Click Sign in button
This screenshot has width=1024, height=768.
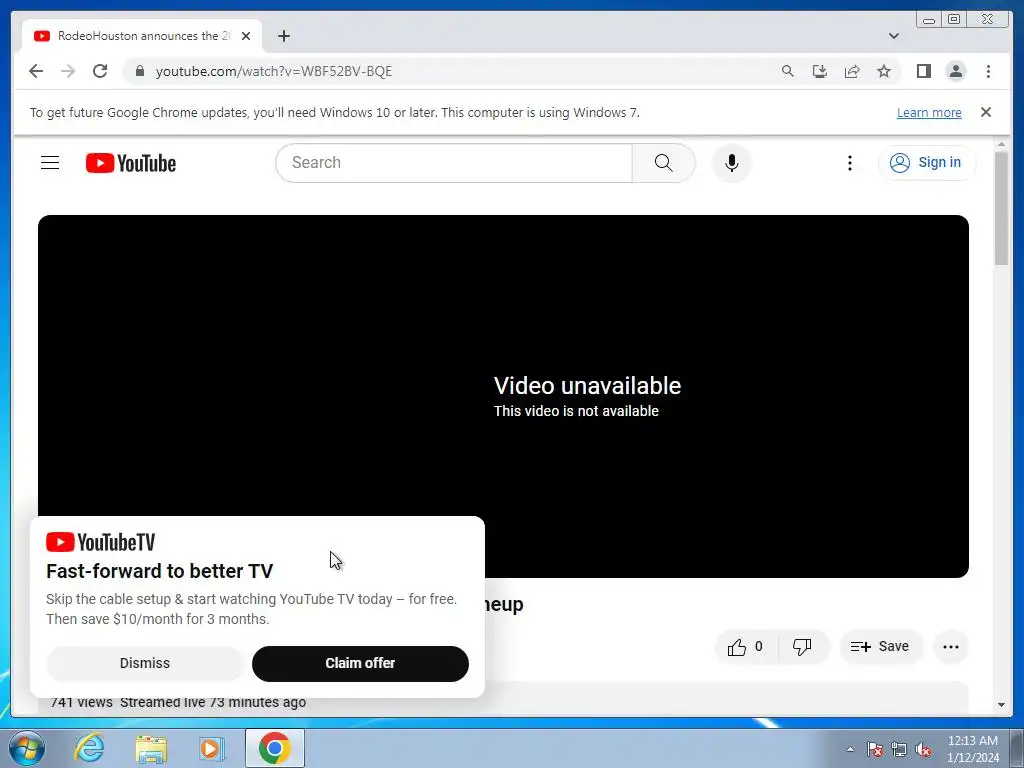coord(927,163)
